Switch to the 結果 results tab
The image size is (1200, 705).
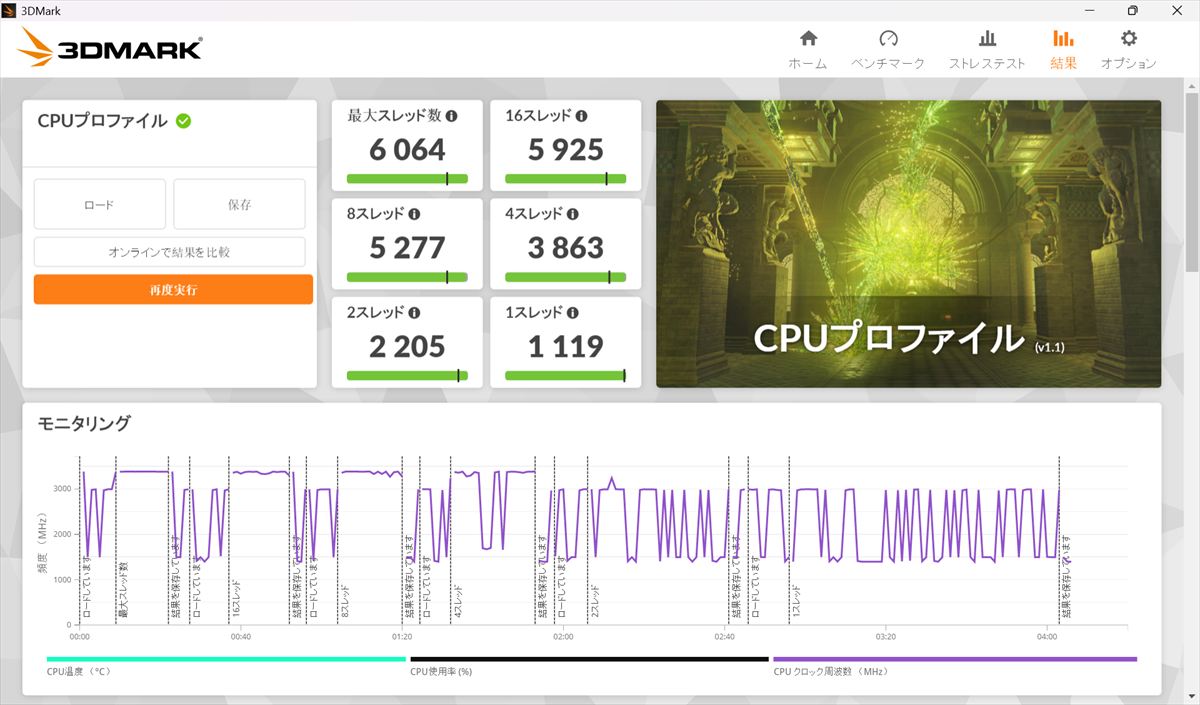[1063, 49]
